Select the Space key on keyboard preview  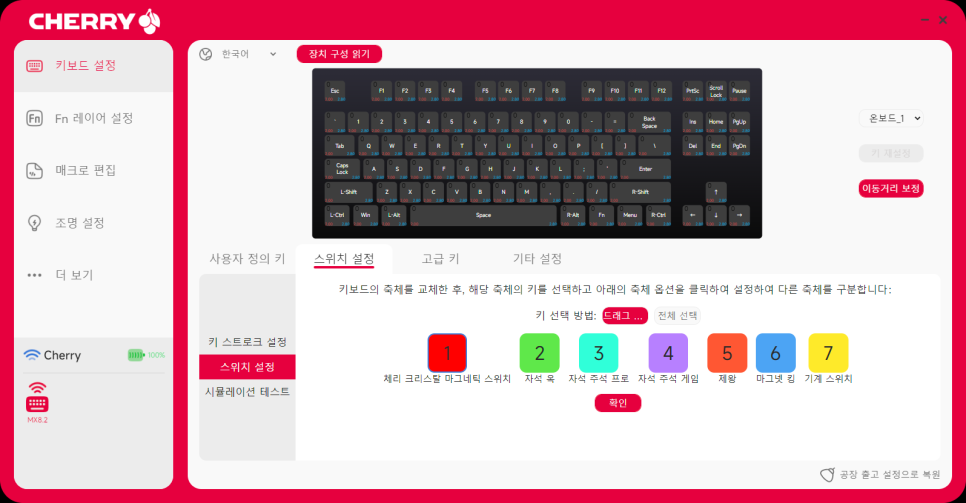[484, 215]
